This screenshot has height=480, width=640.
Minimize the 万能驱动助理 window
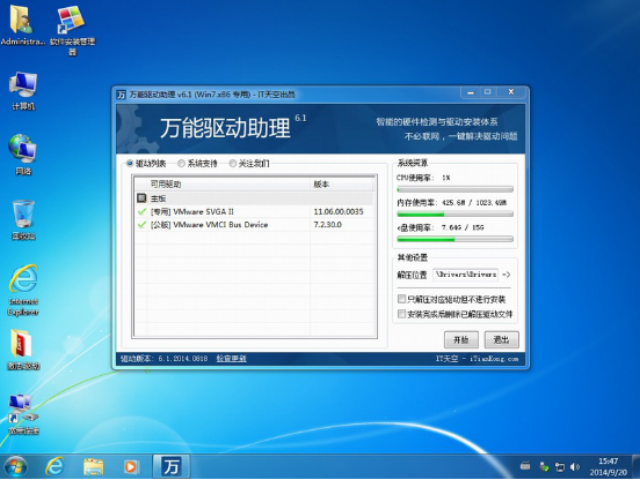tap(470, 93)
